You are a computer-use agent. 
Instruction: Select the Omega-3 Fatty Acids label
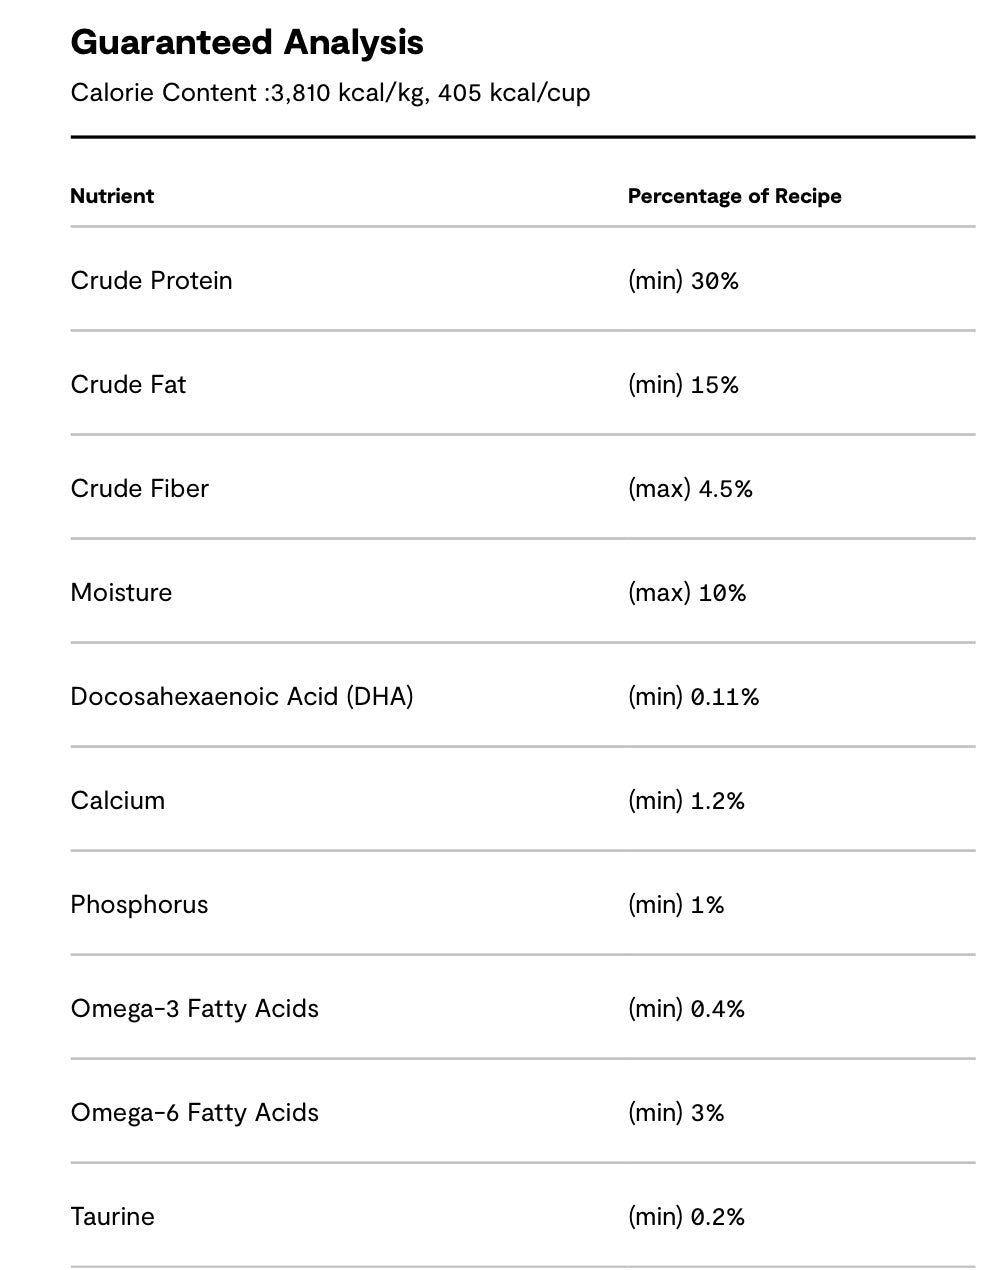tap(195, 1008)
